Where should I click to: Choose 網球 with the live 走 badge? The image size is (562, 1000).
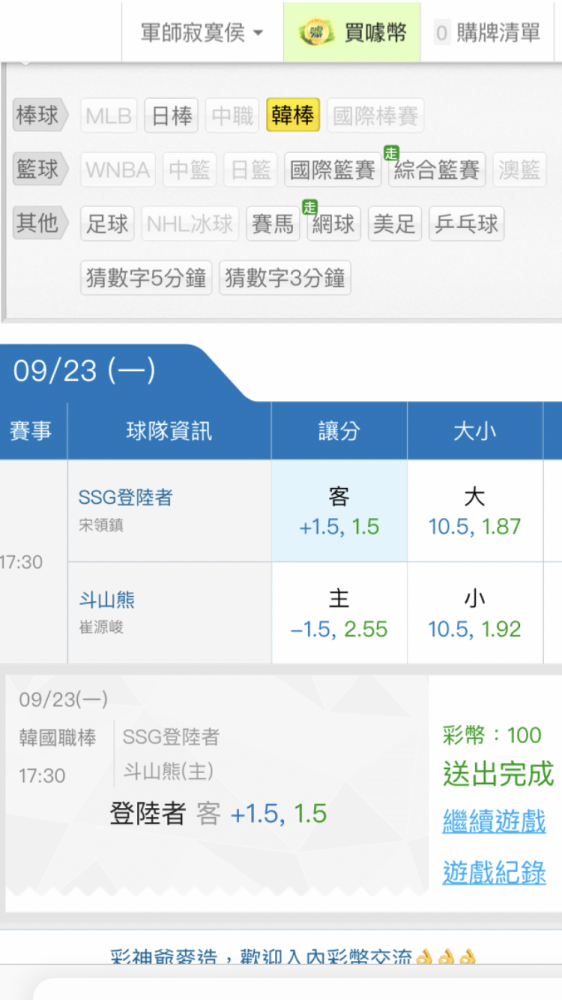334,224
